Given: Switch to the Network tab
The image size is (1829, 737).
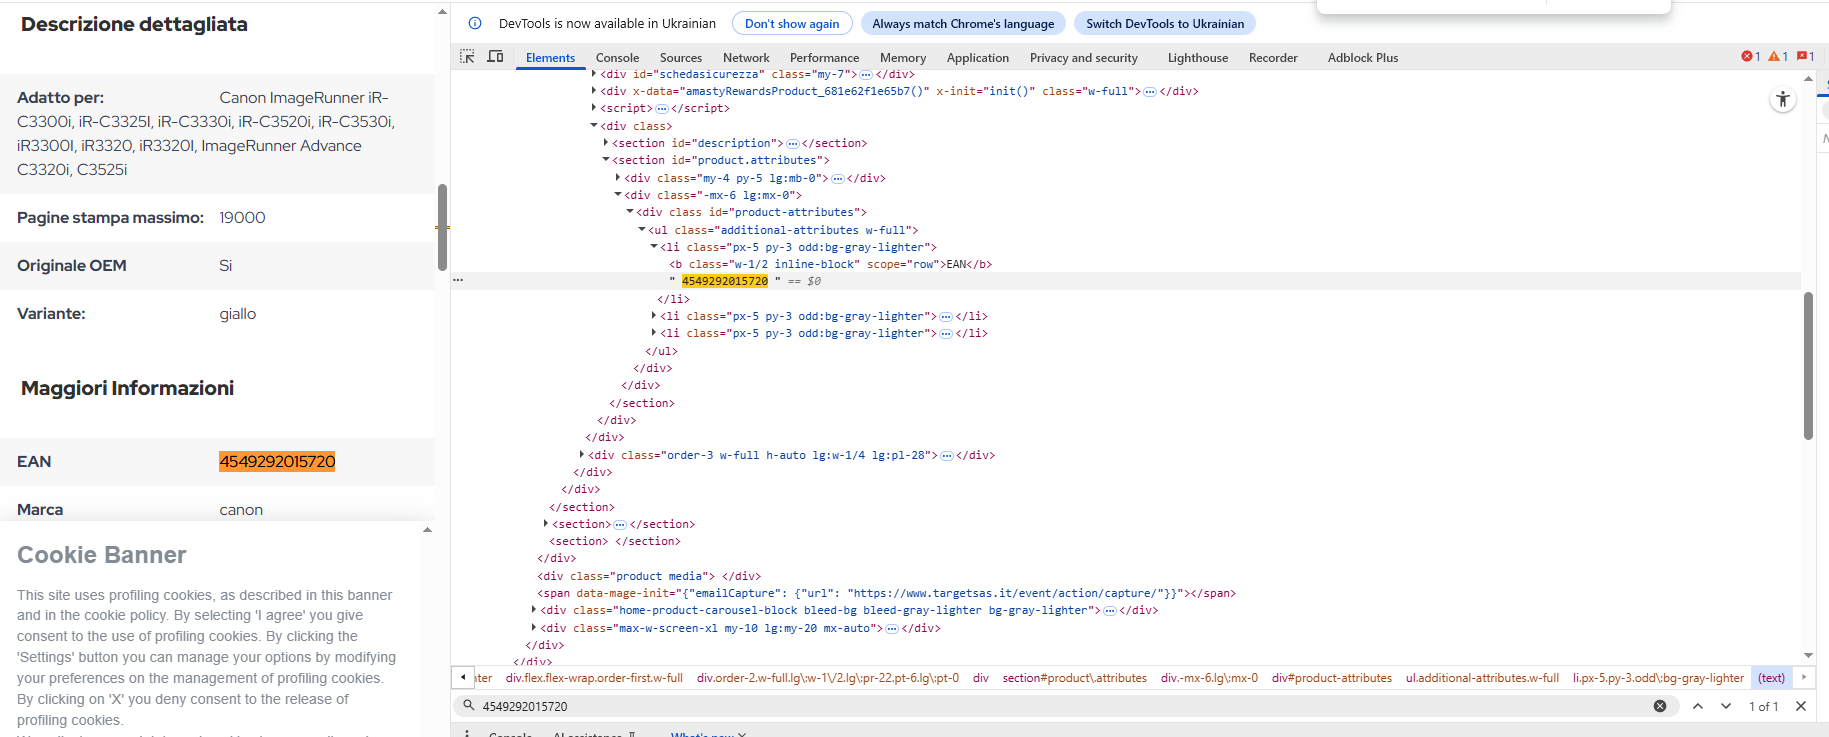Looking at the screenshot, I should point(746,58).
